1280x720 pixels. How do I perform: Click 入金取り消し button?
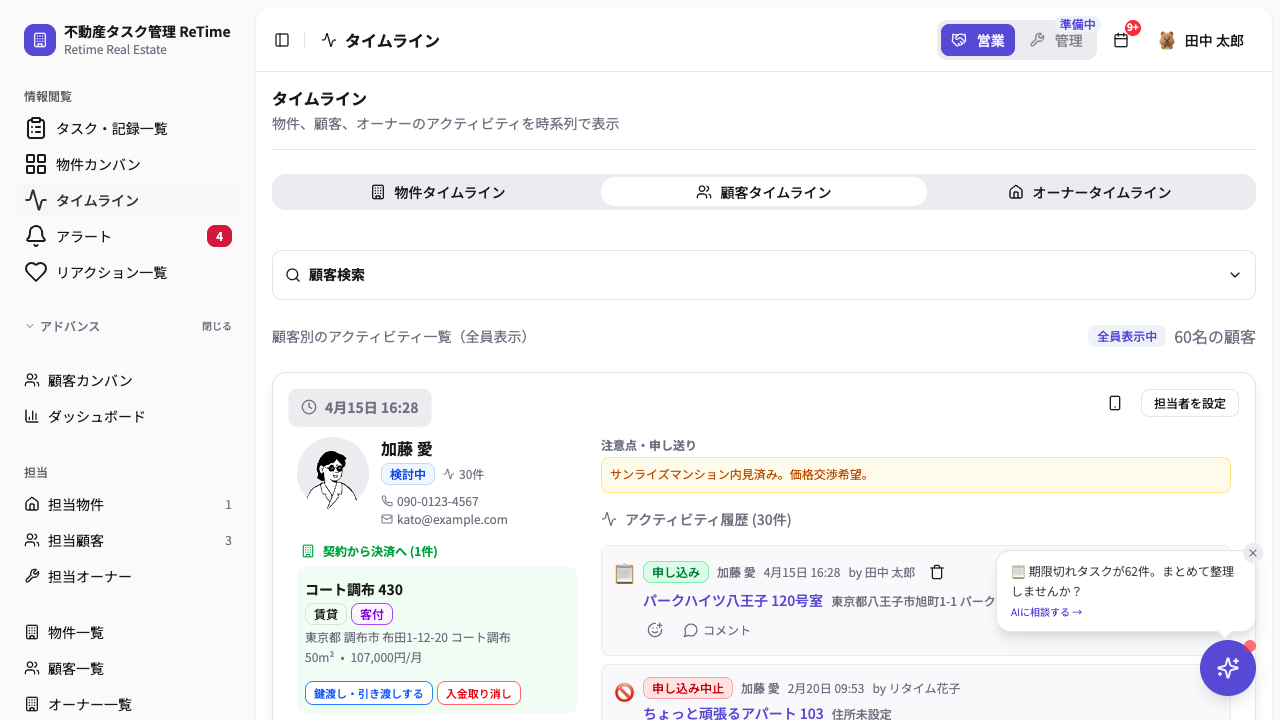click(x=479, y=693)
